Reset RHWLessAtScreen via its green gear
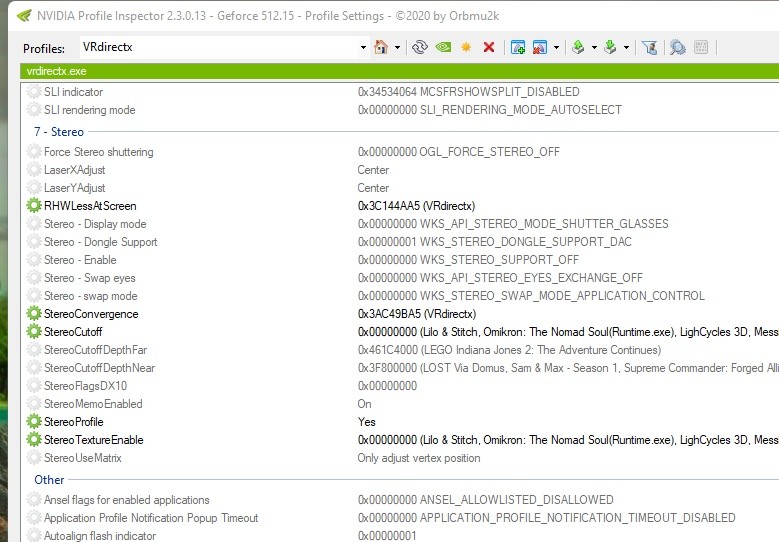 coord(34,205)
